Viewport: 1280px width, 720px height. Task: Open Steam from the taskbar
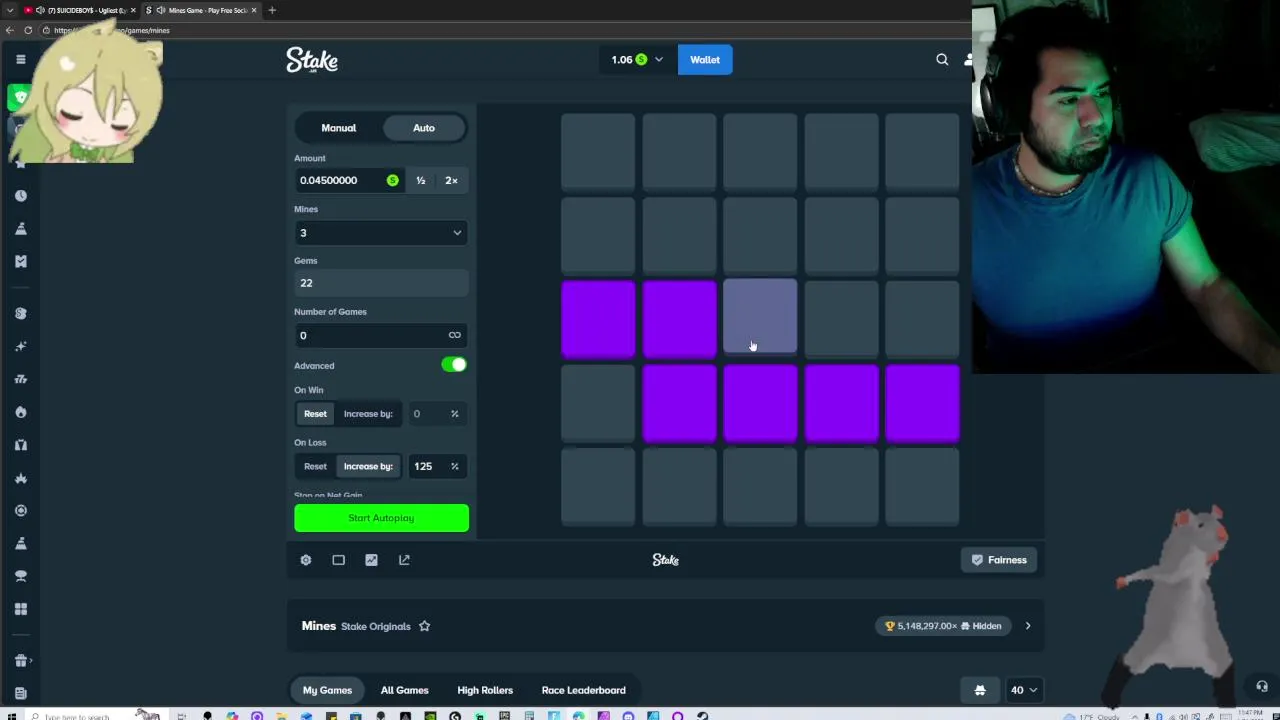[702, 716]
